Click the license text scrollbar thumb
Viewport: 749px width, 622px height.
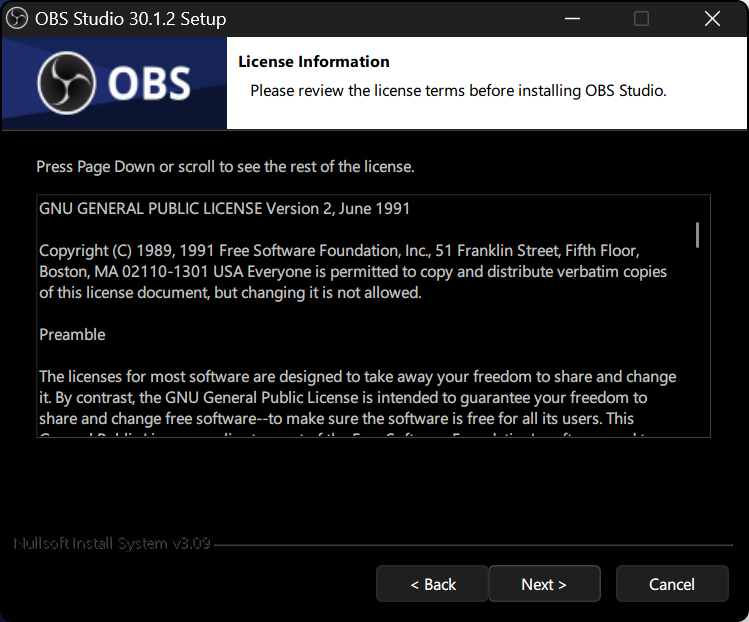click(697, 235)
